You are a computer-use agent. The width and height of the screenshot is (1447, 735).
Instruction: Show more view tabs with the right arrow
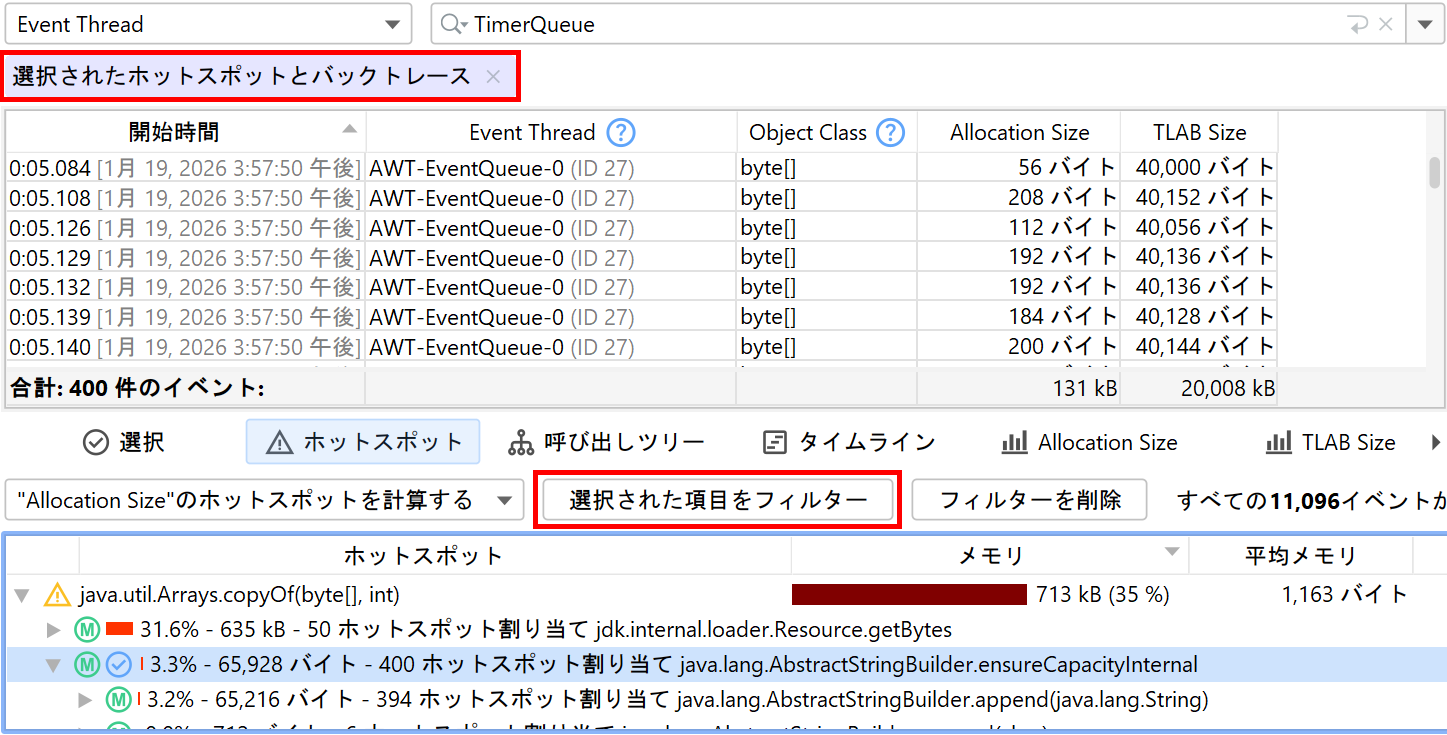coord(1437,442)
